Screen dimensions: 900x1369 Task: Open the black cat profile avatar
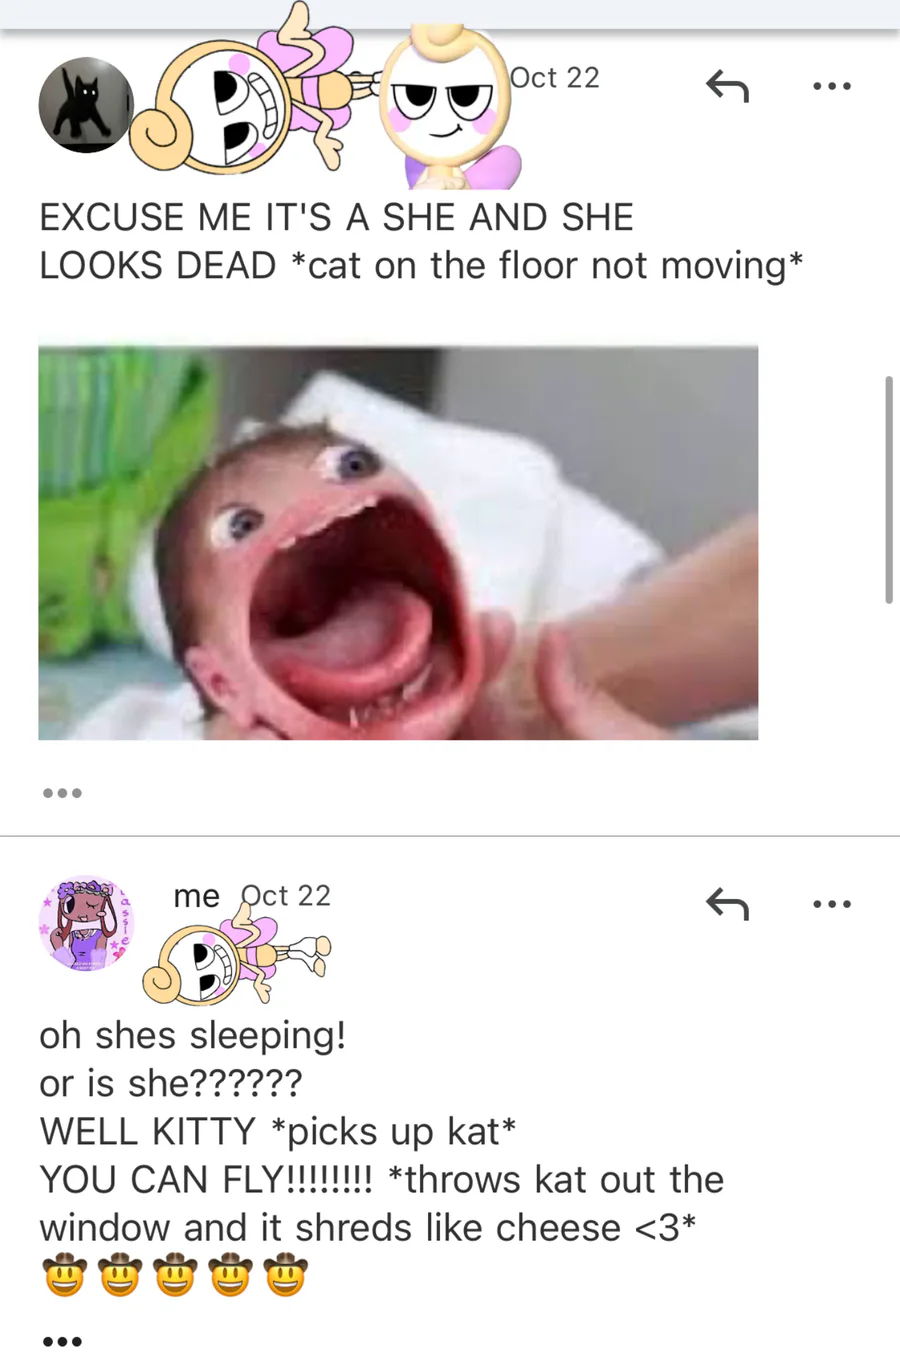(x=85, y=104)
